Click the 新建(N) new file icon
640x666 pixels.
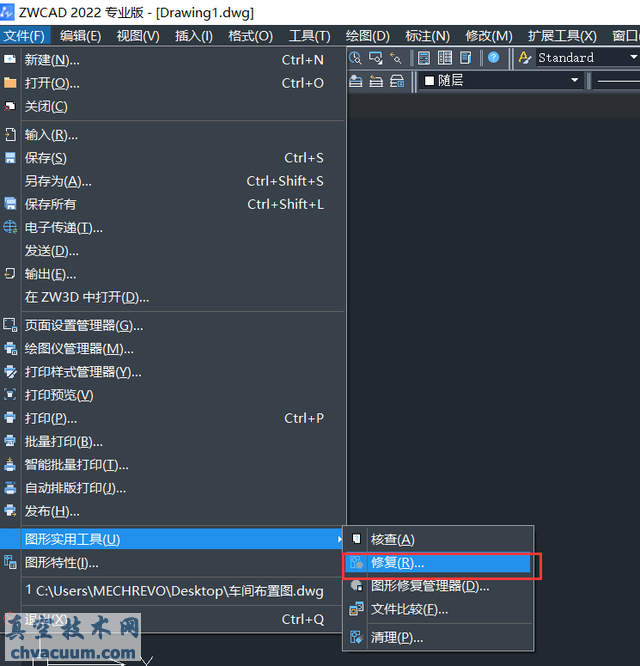pos(10,59)
